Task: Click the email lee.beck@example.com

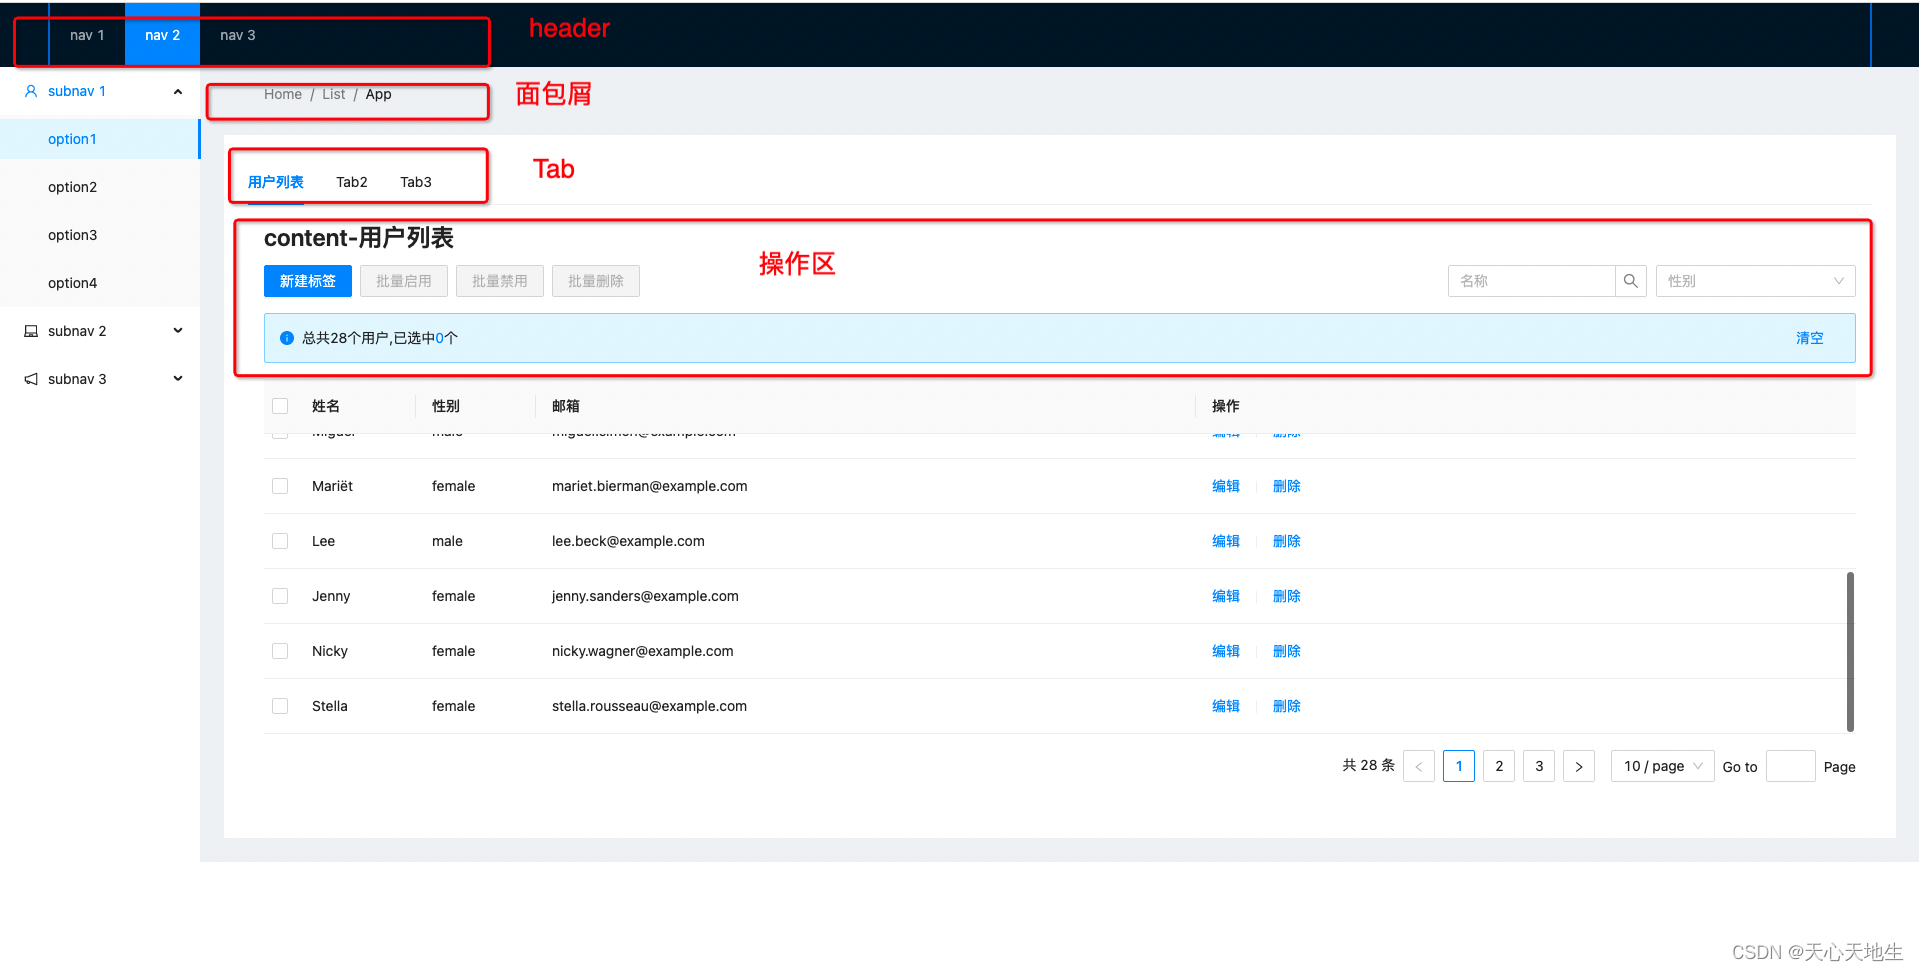Action: pos(628,541)
